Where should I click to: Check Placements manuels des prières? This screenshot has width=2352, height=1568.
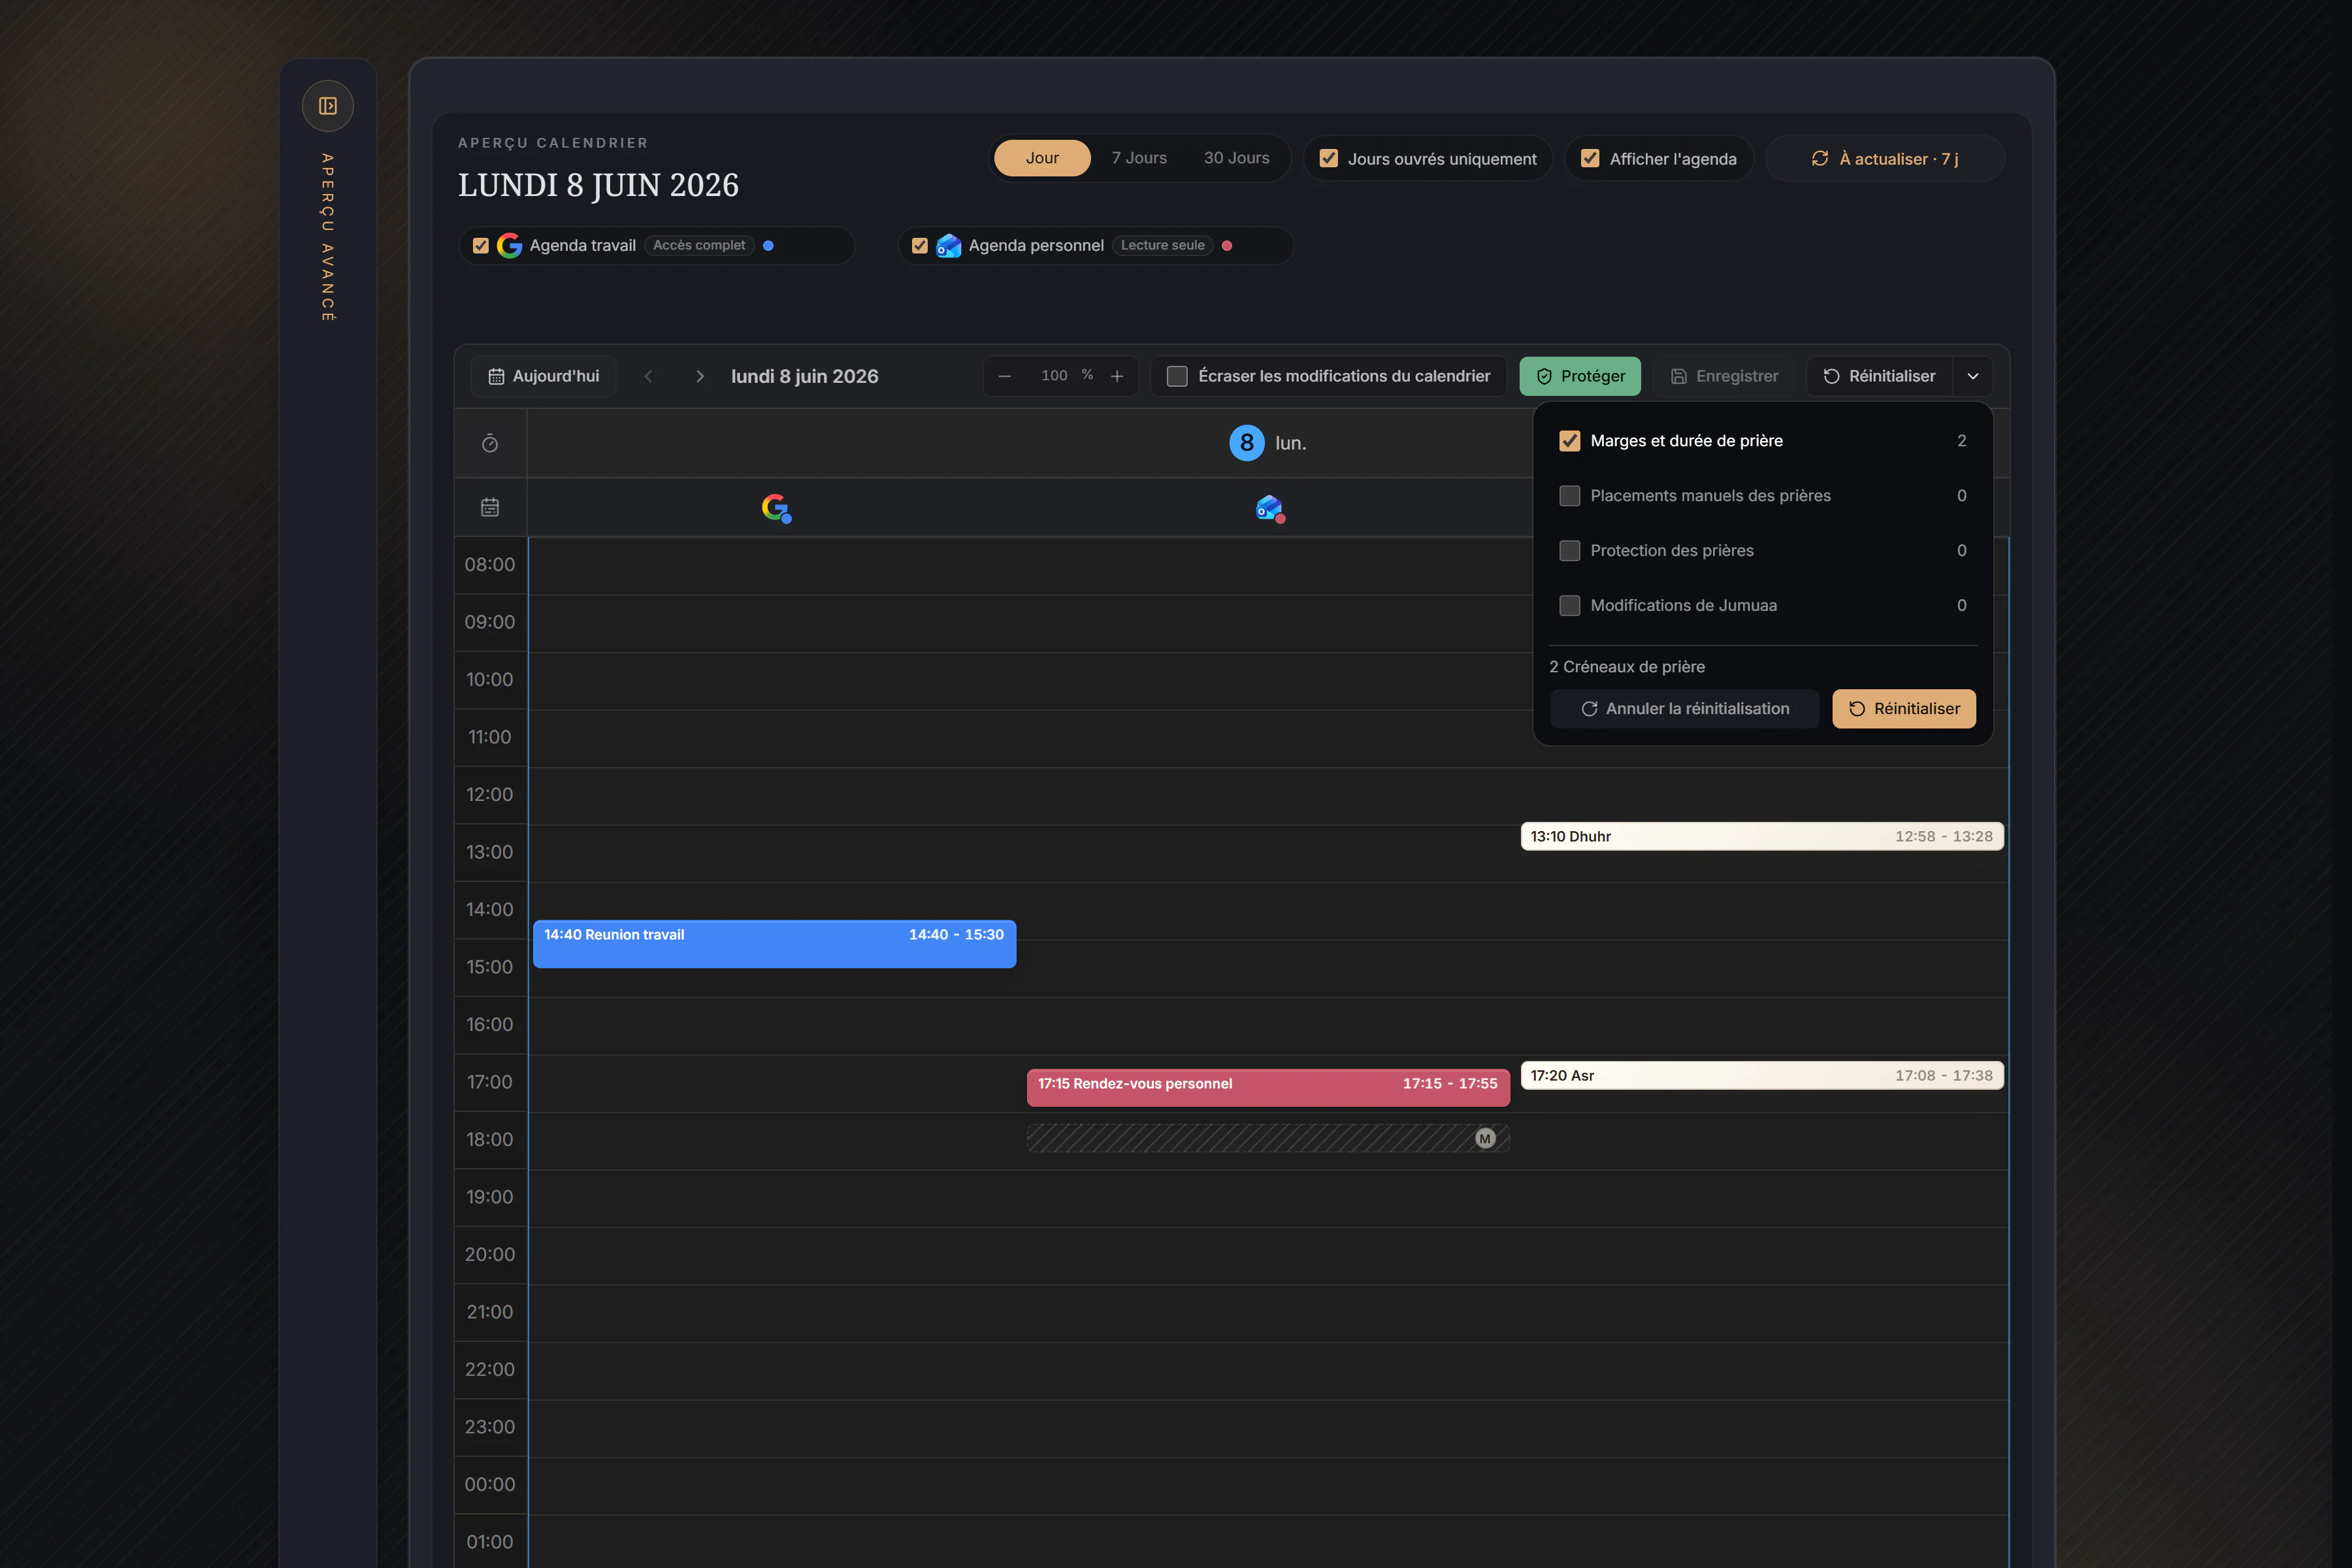coord(1570,496)
